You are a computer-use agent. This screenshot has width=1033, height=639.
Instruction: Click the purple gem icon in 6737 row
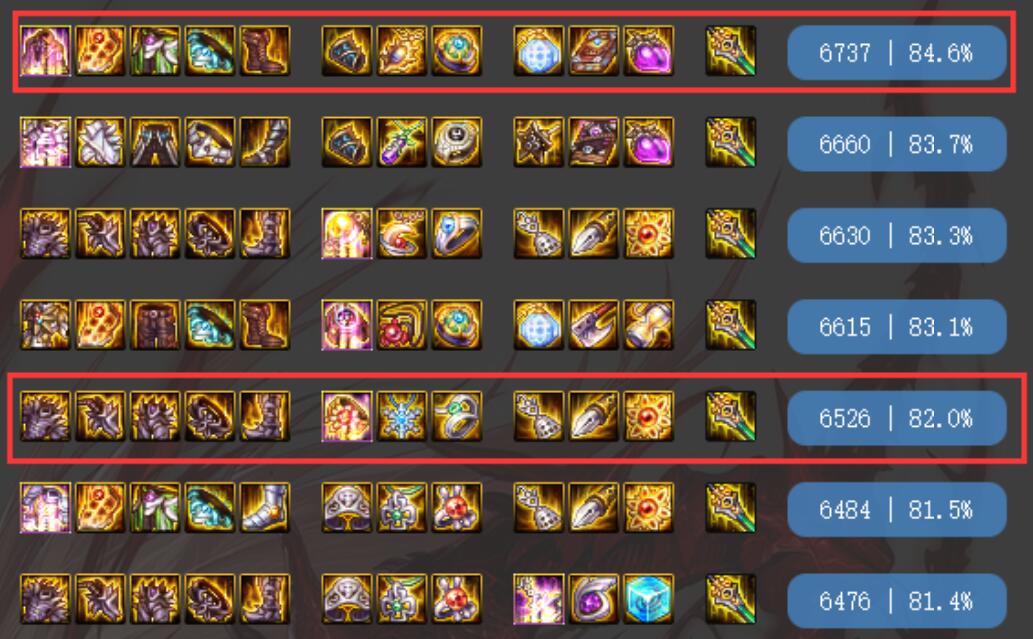[x=648, y=51]
